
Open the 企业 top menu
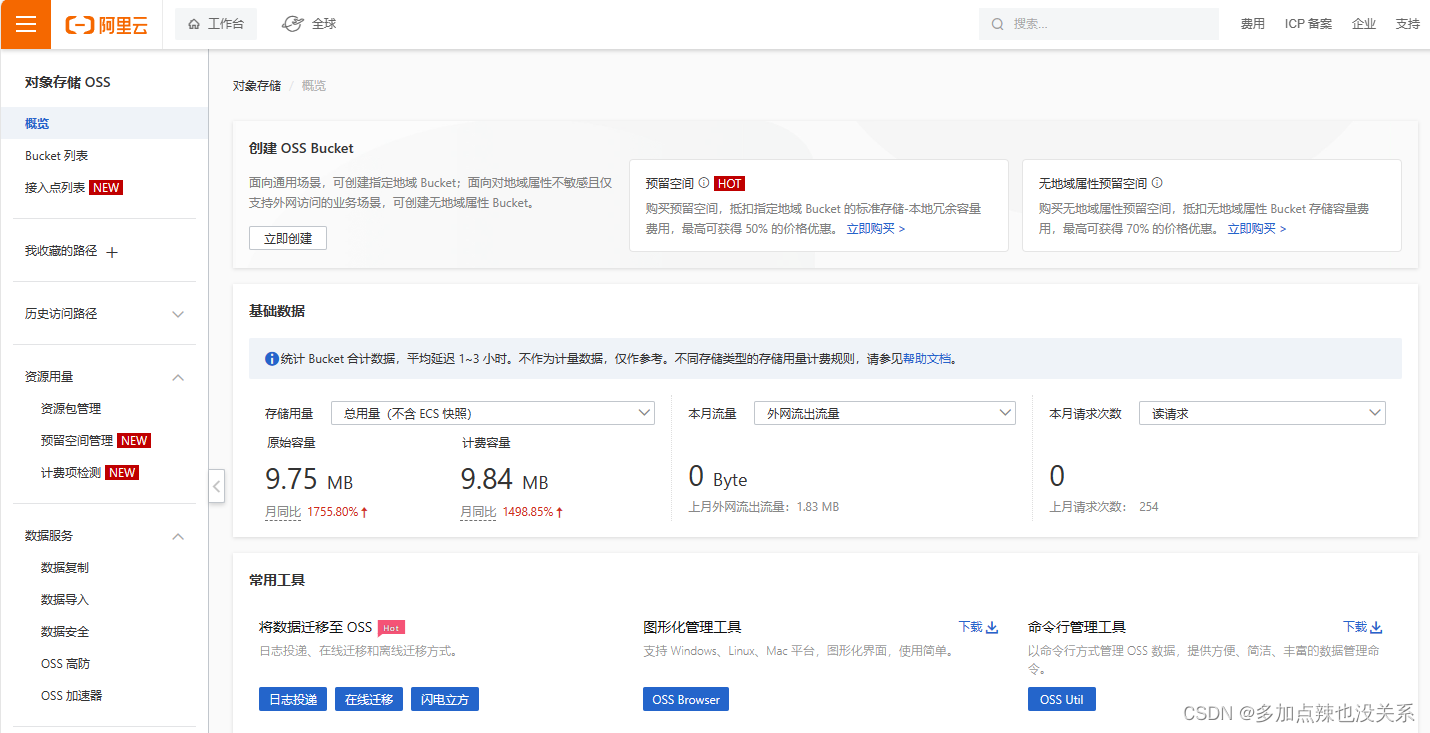1364,24
